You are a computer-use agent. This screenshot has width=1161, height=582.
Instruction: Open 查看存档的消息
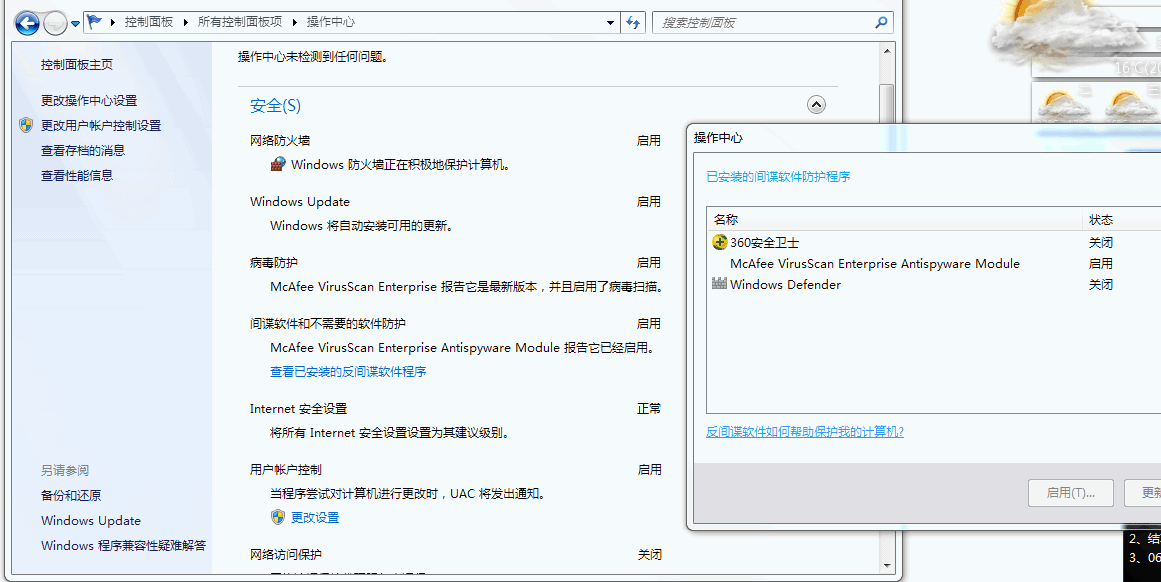coord(83,150)
